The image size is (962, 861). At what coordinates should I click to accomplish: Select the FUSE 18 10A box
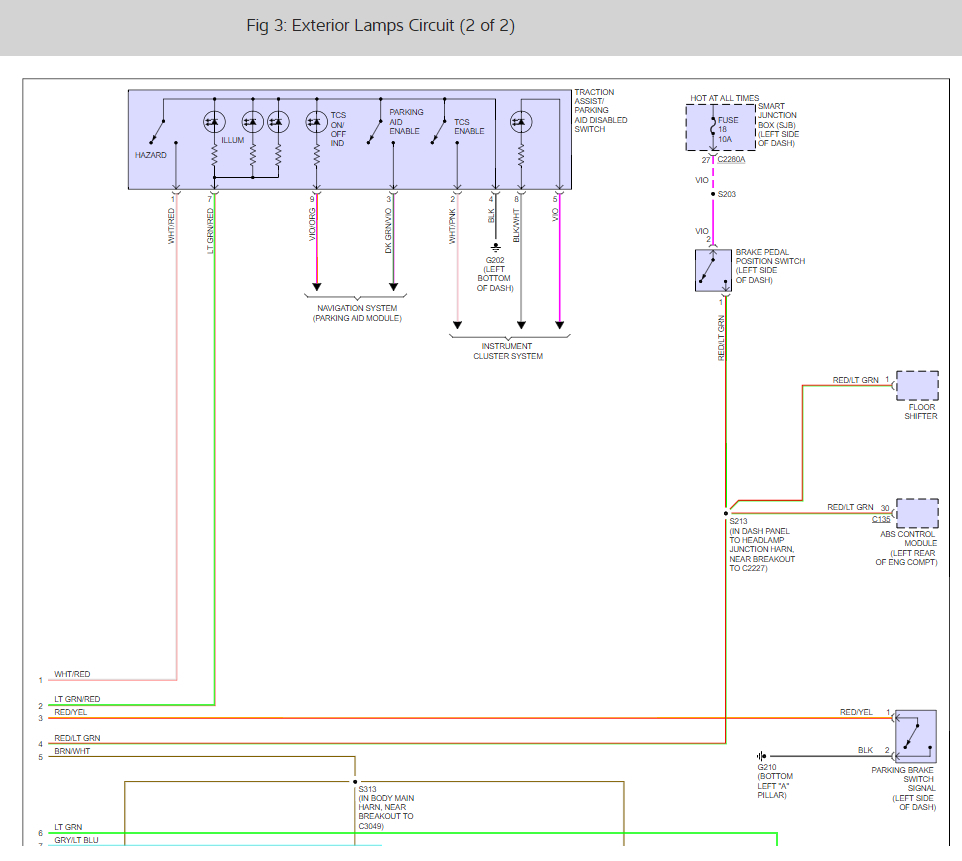click(720, 128)
